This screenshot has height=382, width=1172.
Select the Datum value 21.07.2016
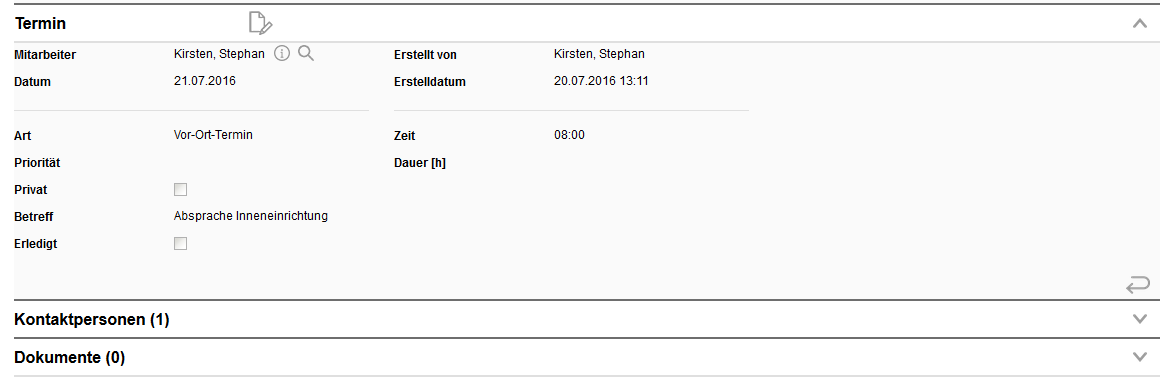point(205,81)
